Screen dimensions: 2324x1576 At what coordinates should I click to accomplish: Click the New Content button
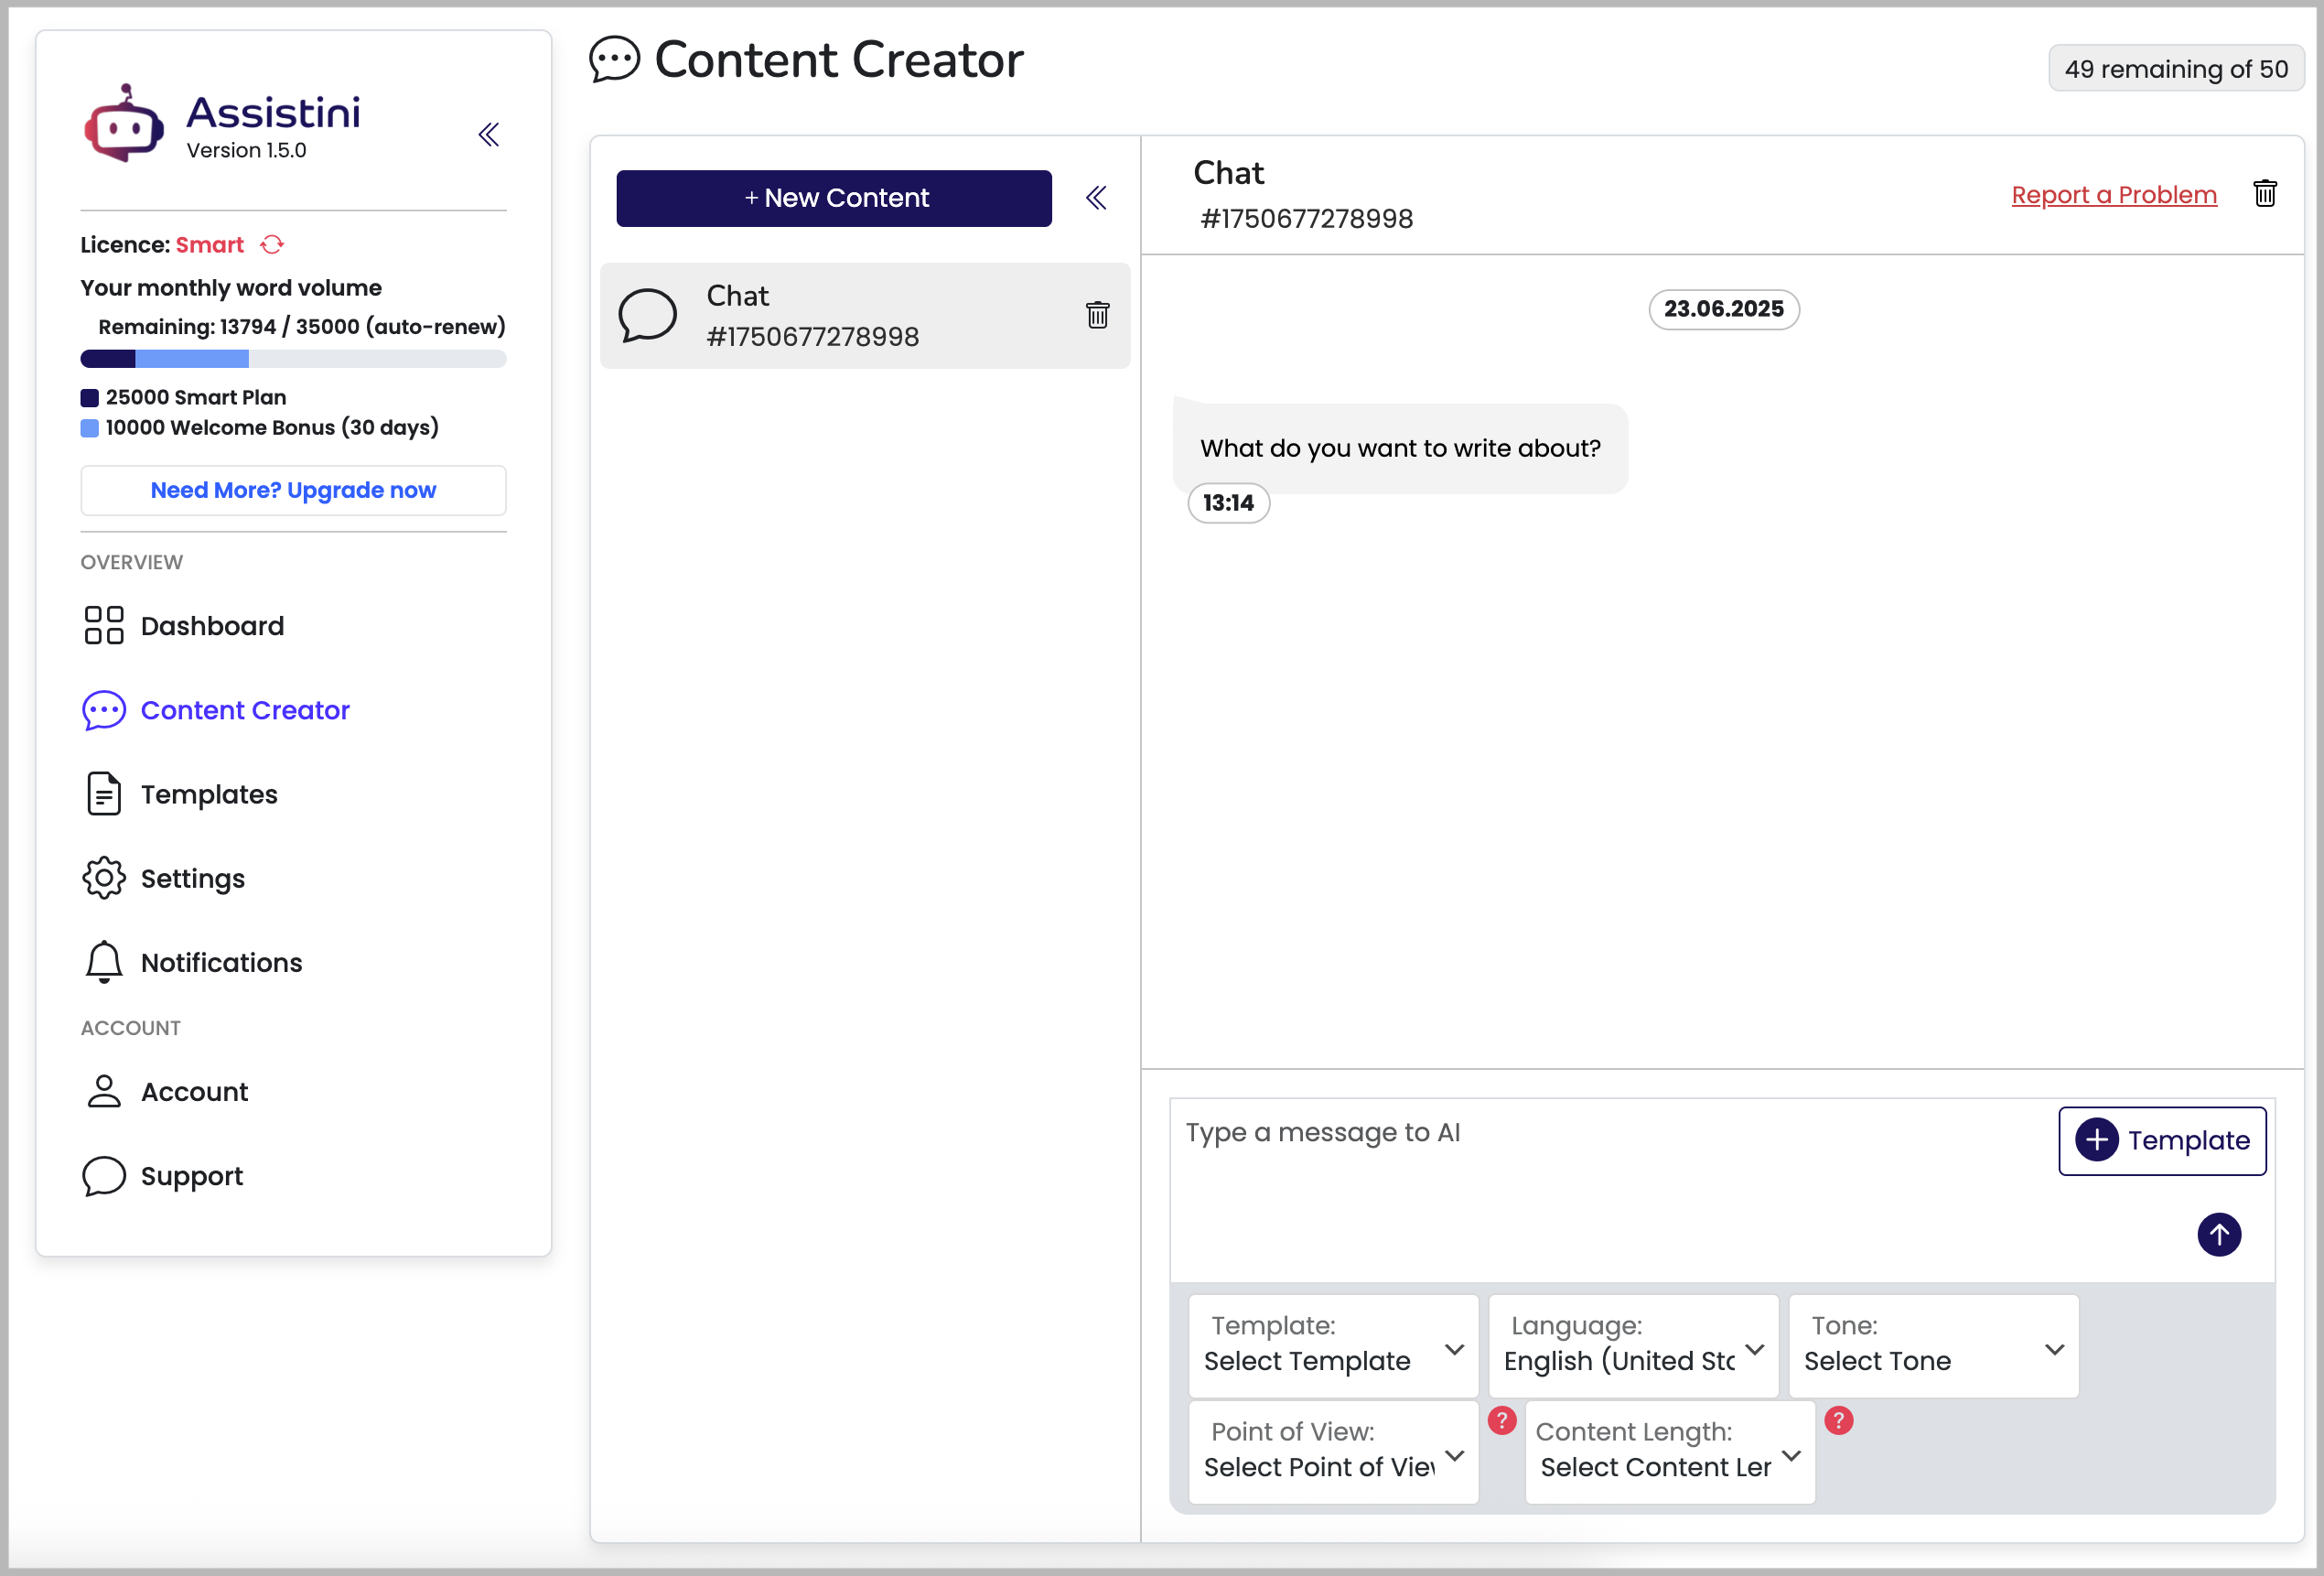pos(833,198)
